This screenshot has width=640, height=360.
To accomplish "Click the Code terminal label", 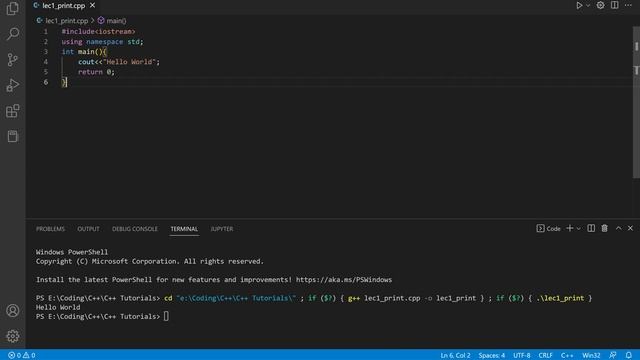I will pyautogui.click(x=549, y=229).
